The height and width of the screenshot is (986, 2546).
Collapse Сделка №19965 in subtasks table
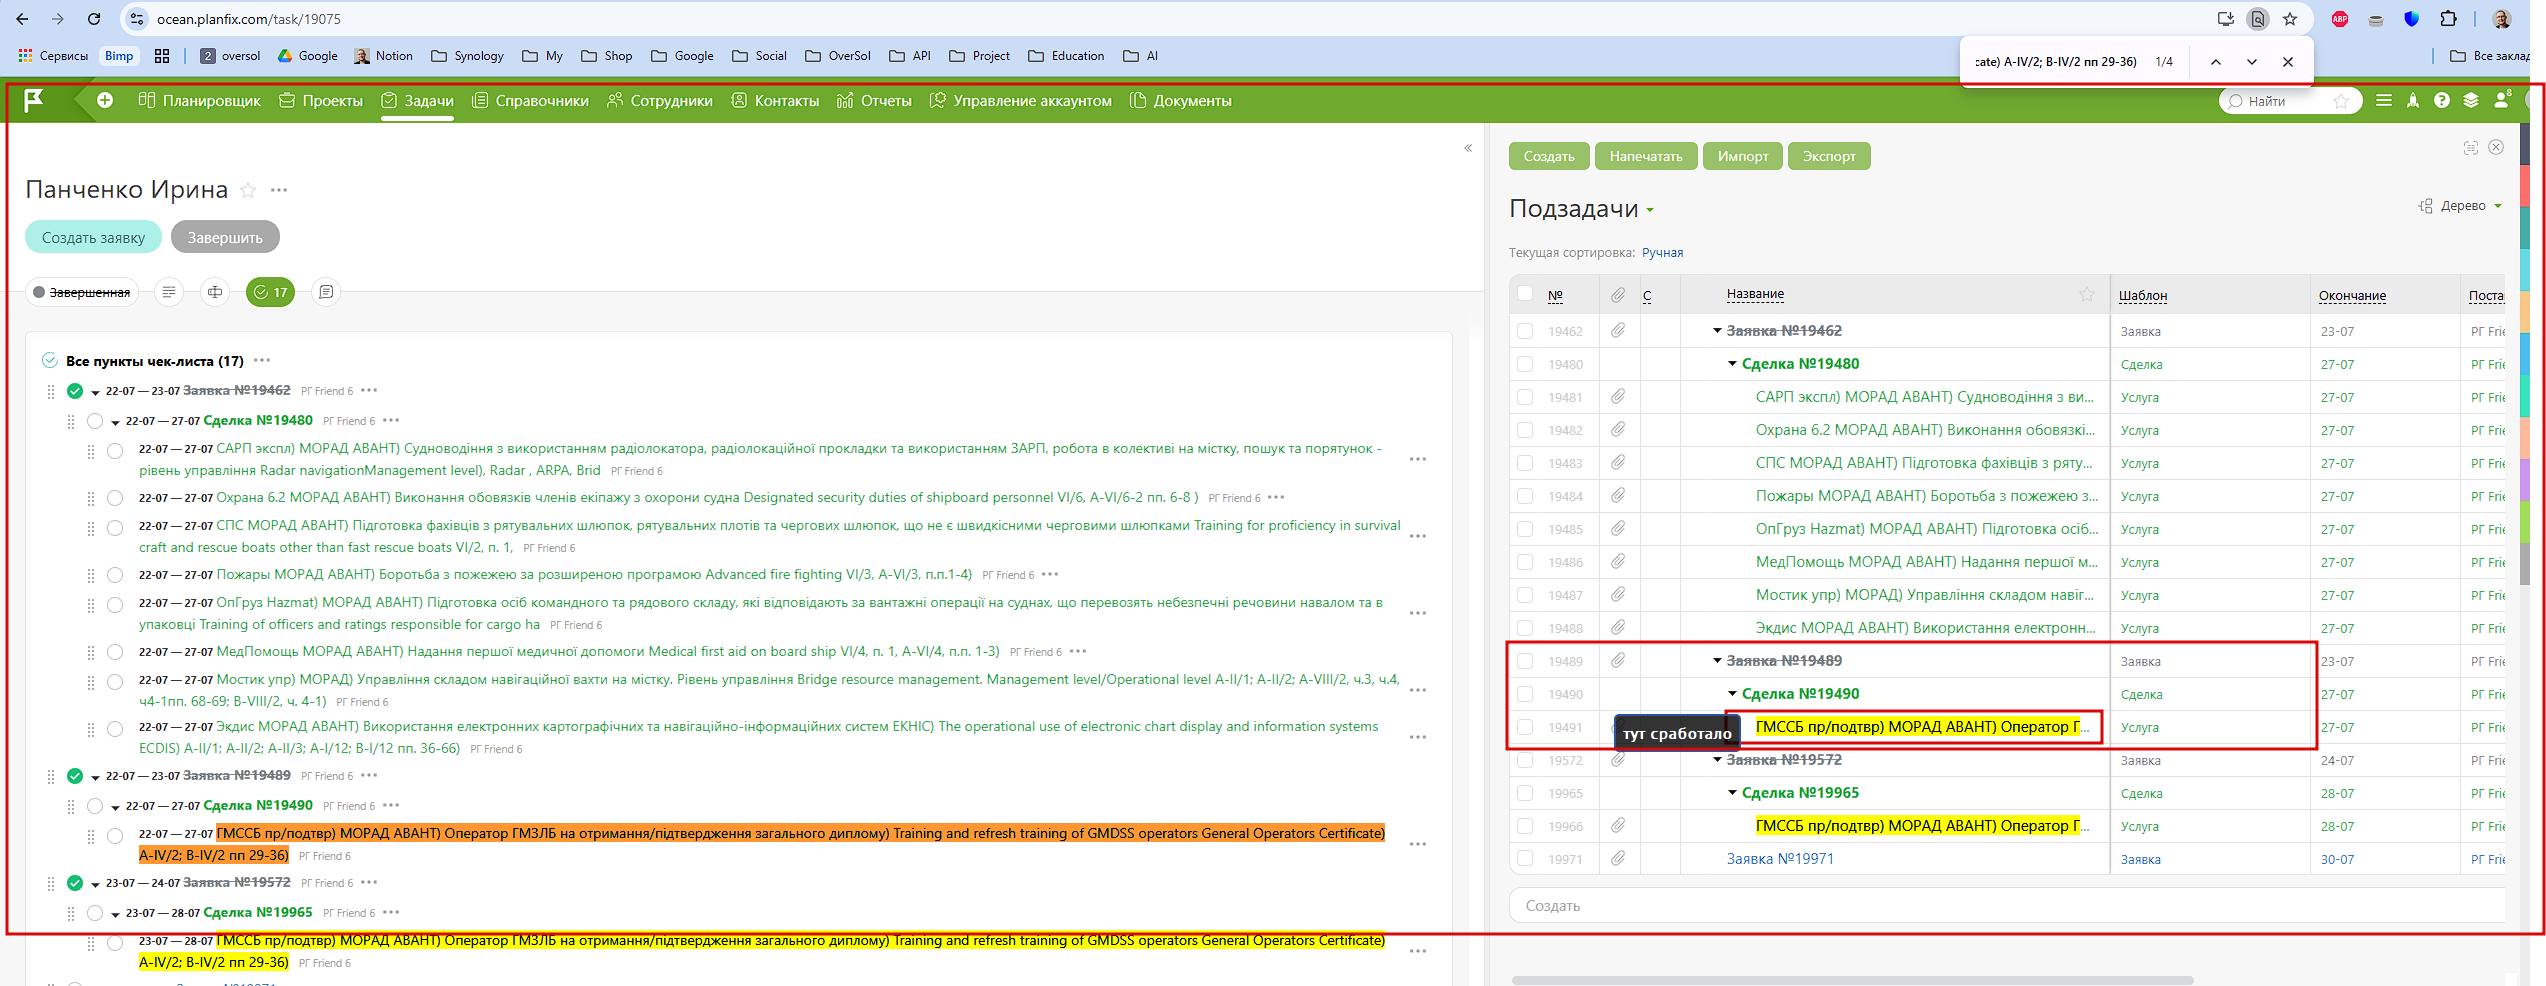(1732, 793)
